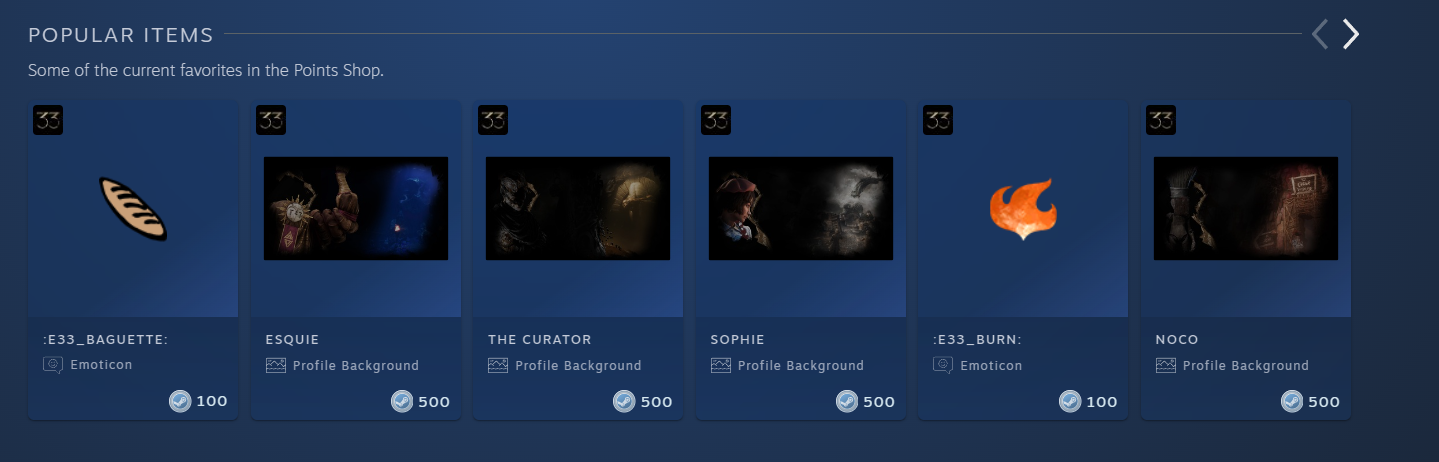
Task: Click the baguette emoticon image
Action: tap(133, 208)
